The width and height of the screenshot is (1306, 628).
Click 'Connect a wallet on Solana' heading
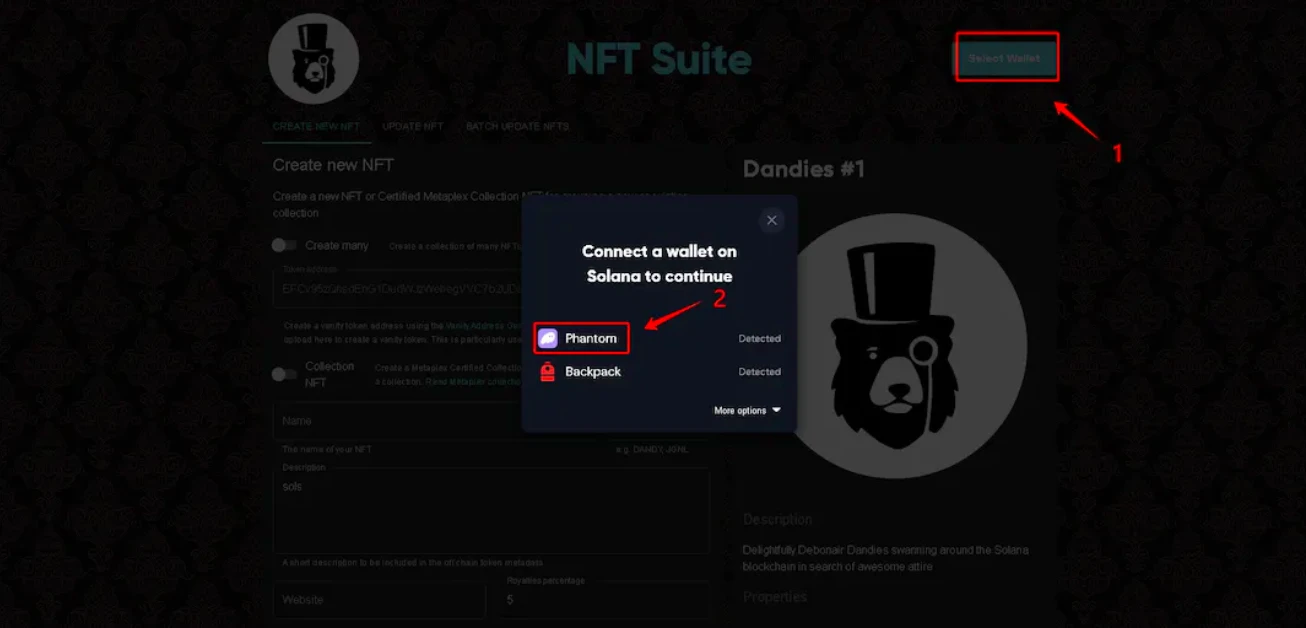659,264
